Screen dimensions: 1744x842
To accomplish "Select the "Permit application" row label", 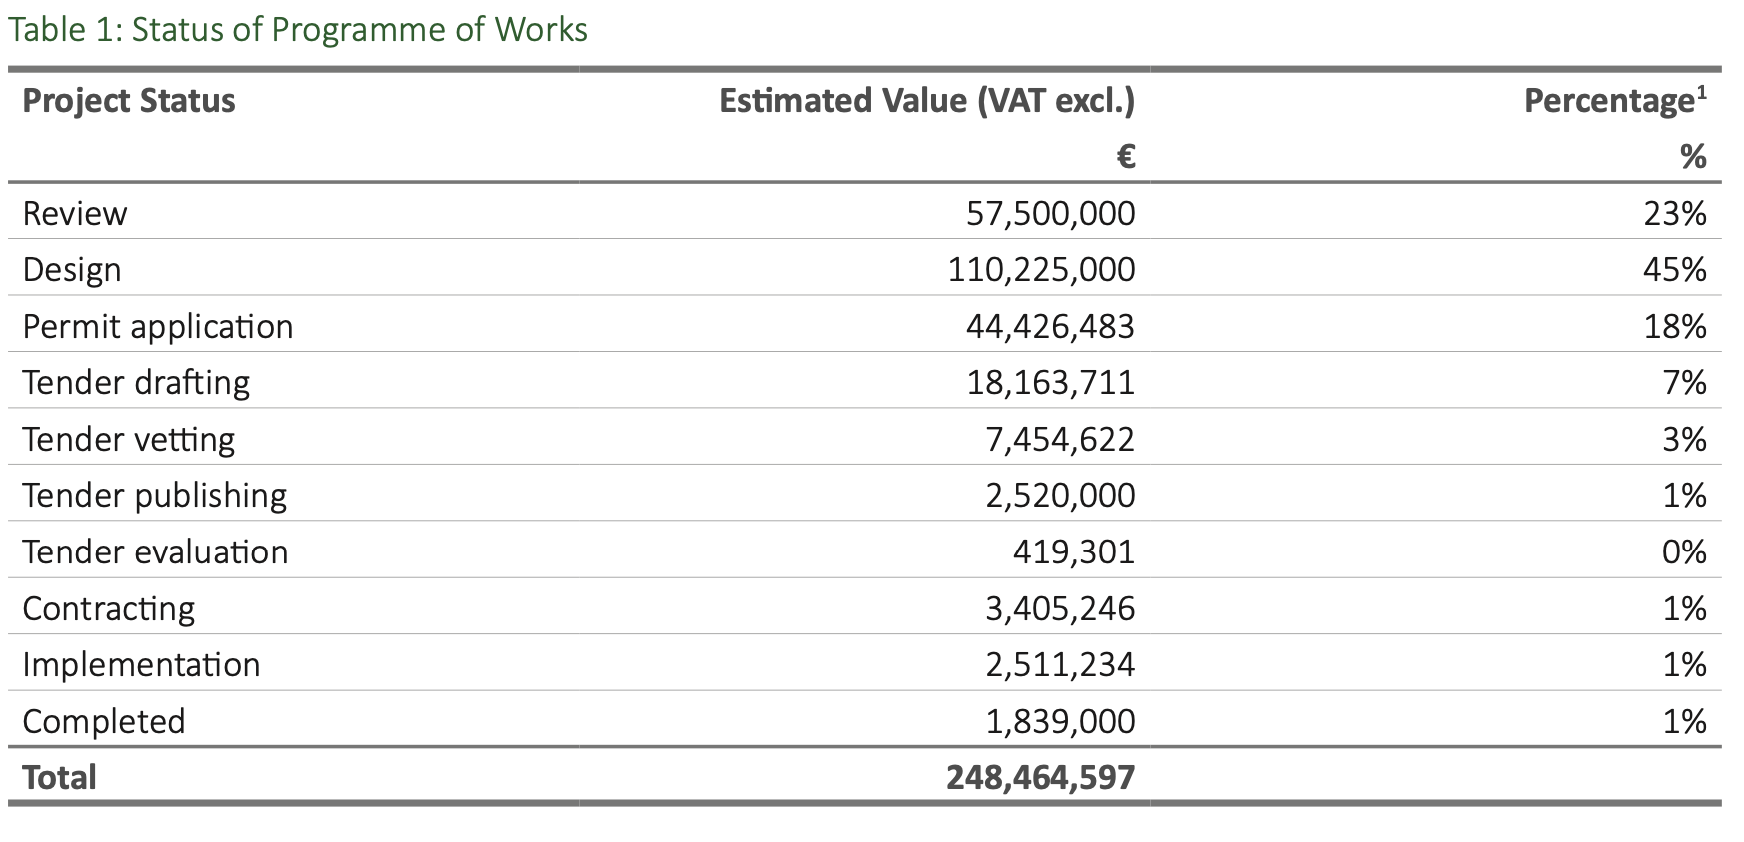I will pyautogui.click(x=158, y=327).
